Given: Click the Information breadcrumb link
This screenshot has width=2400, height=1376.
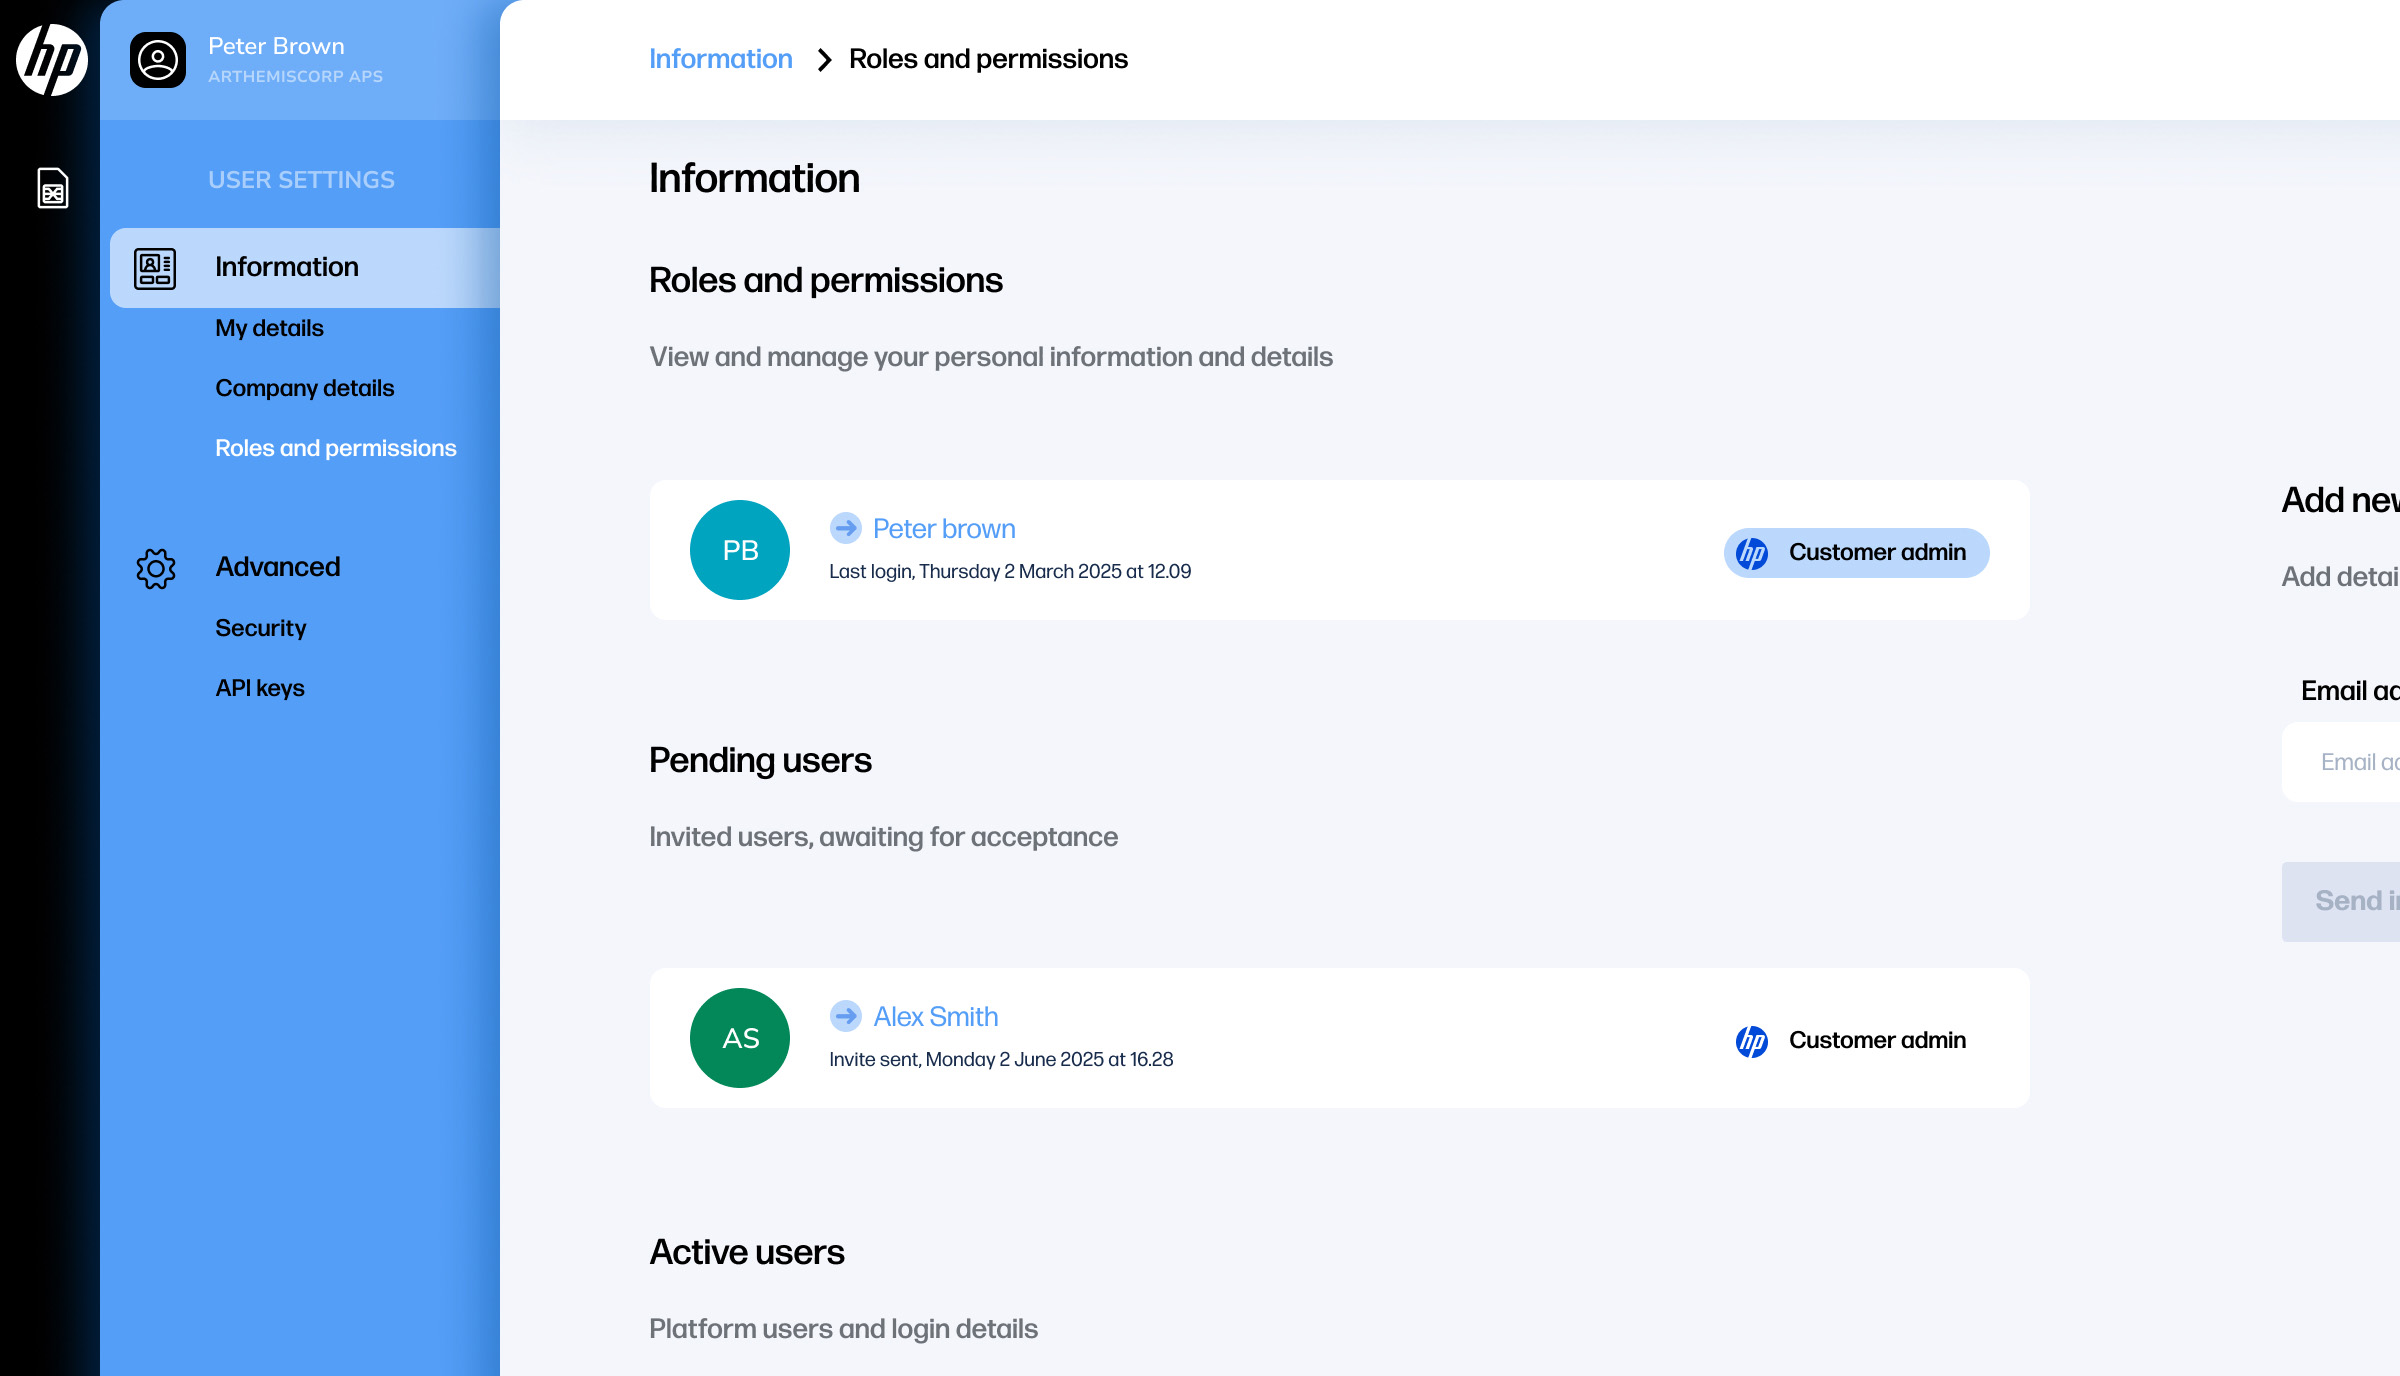Looking at the screenshot, I should [x=720, y=59].
